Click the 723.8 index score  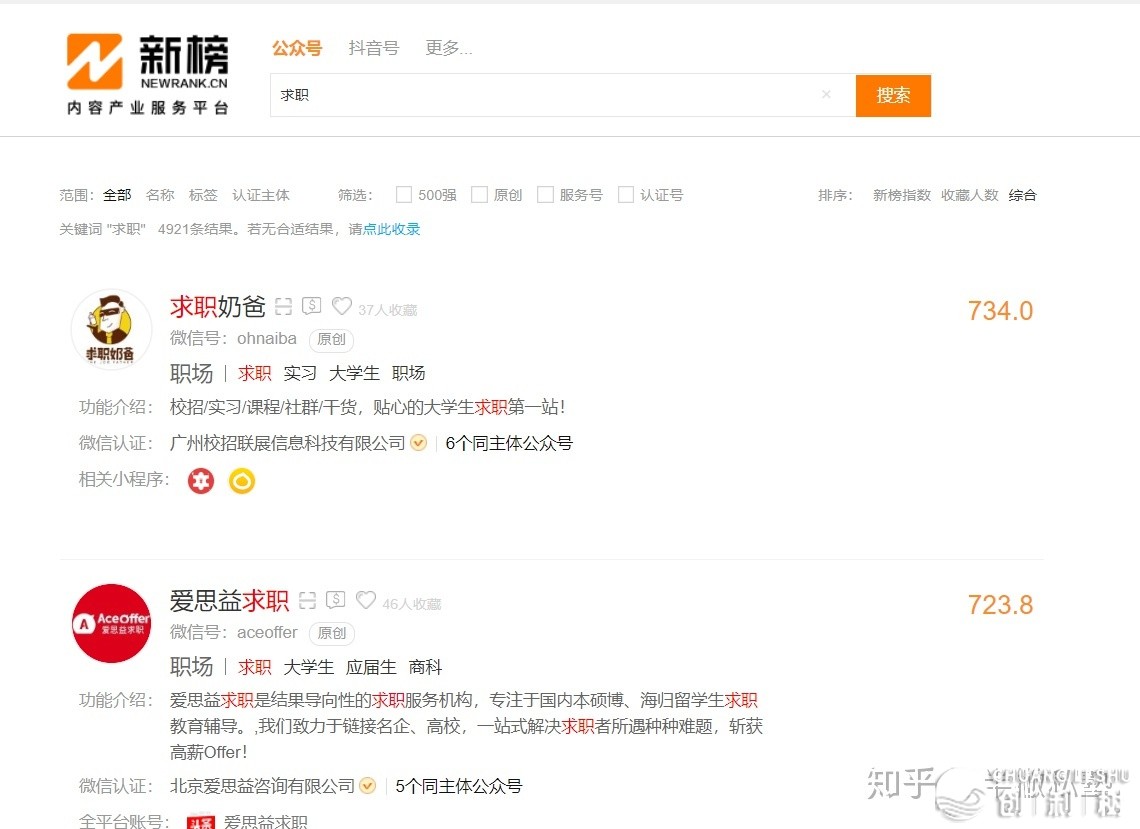pyautogui.click(x=1000, y=605)
